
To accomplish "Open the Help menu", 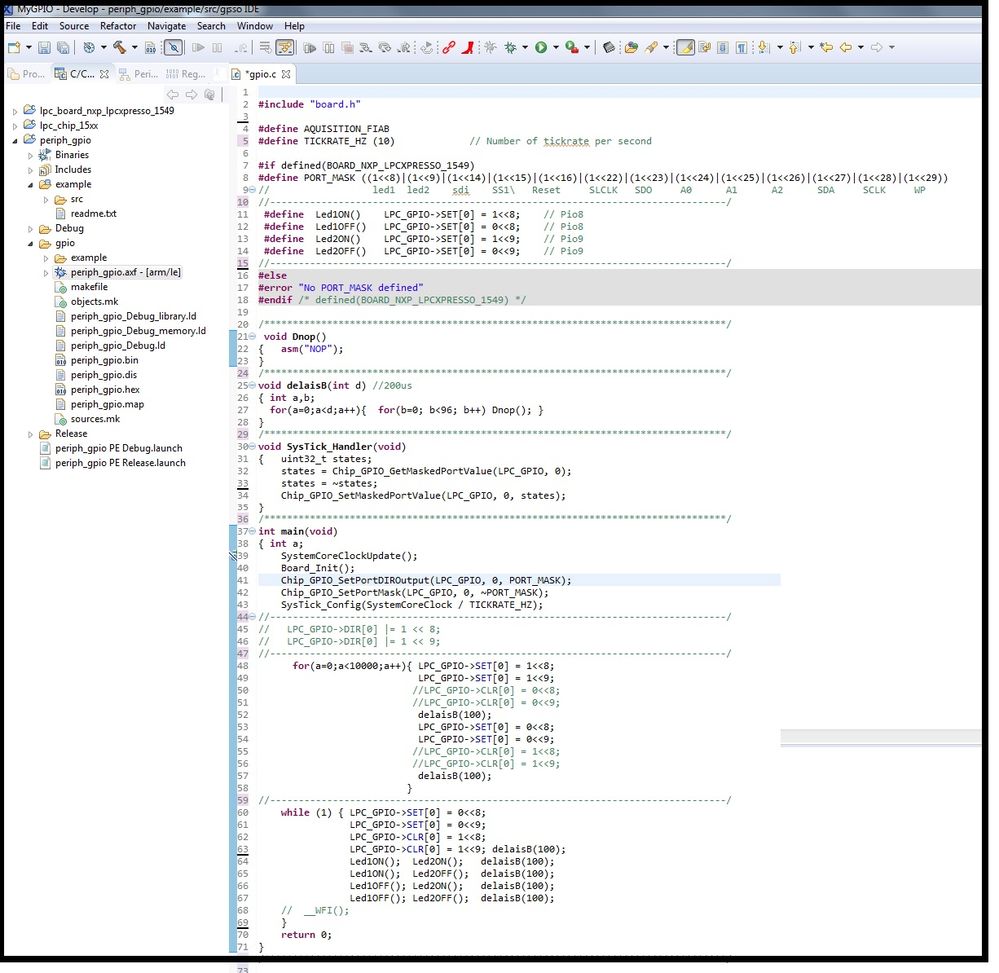I will point(294,26).
